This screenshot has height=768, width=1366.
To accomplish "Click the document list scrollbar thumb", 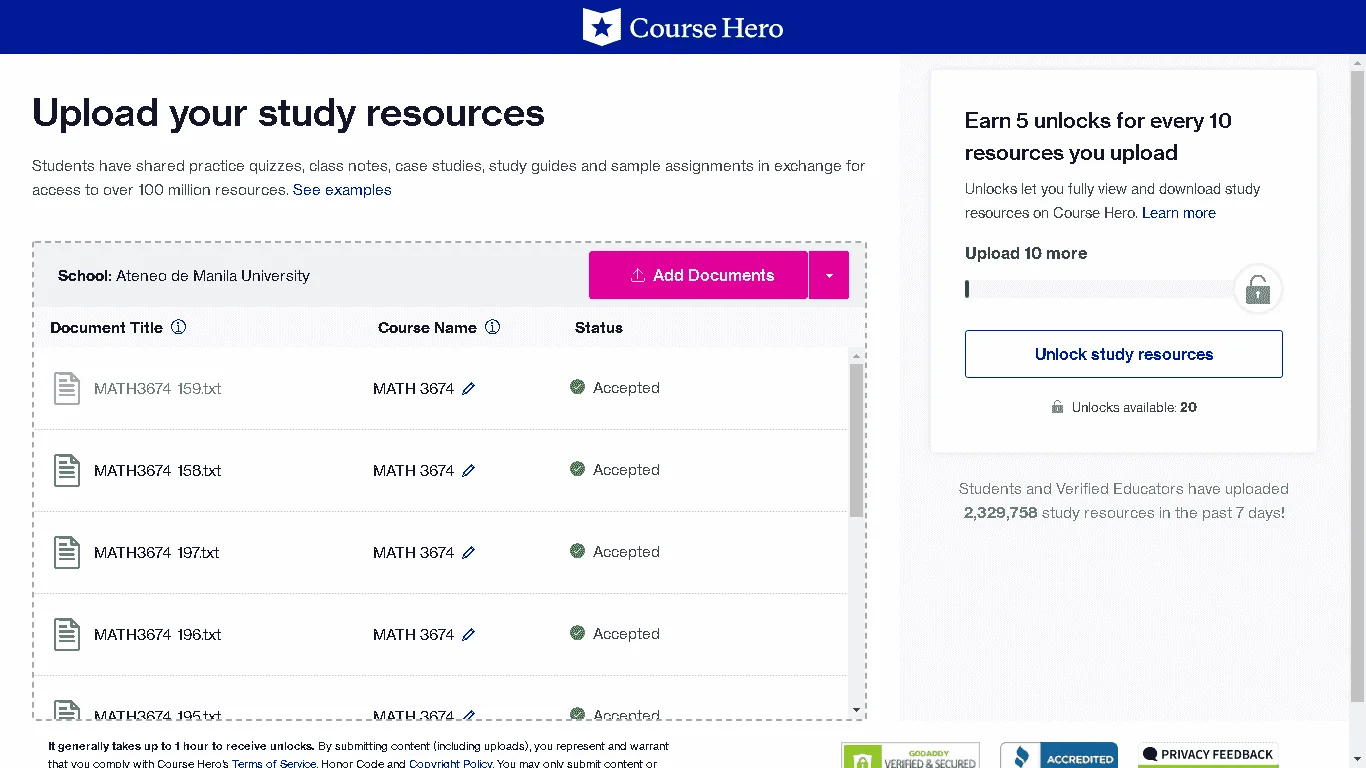I will pos(856,440).
